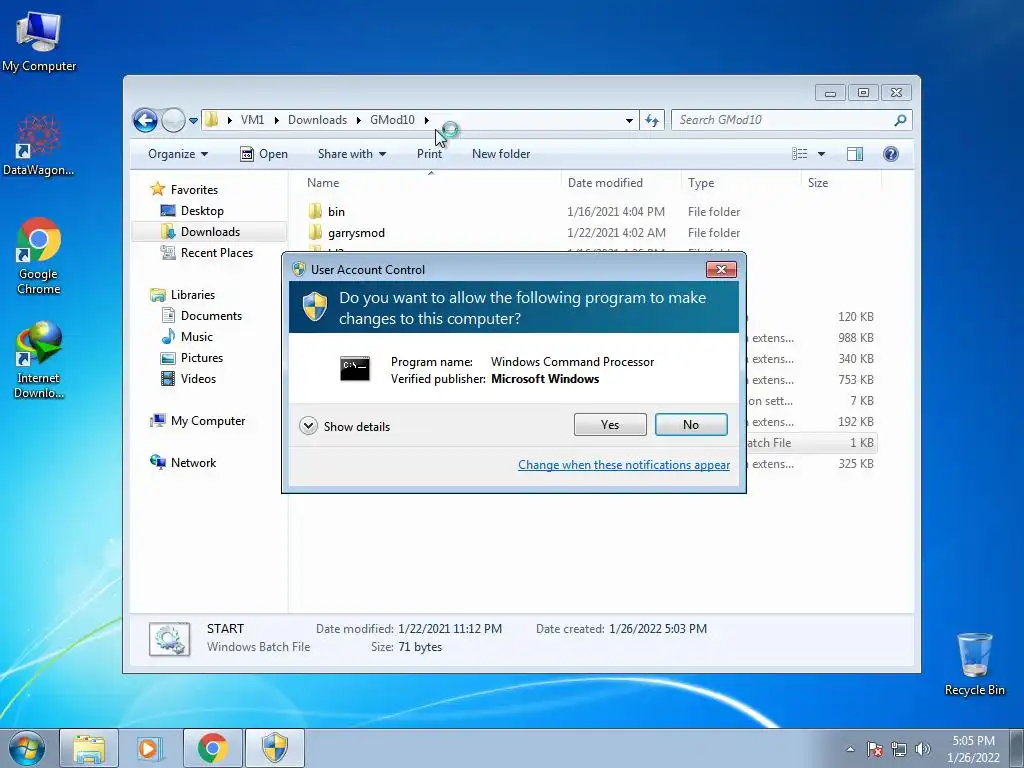Open the views options dropdown arrow
Viewport: 1024px width, 768px height.
(821, 154)
